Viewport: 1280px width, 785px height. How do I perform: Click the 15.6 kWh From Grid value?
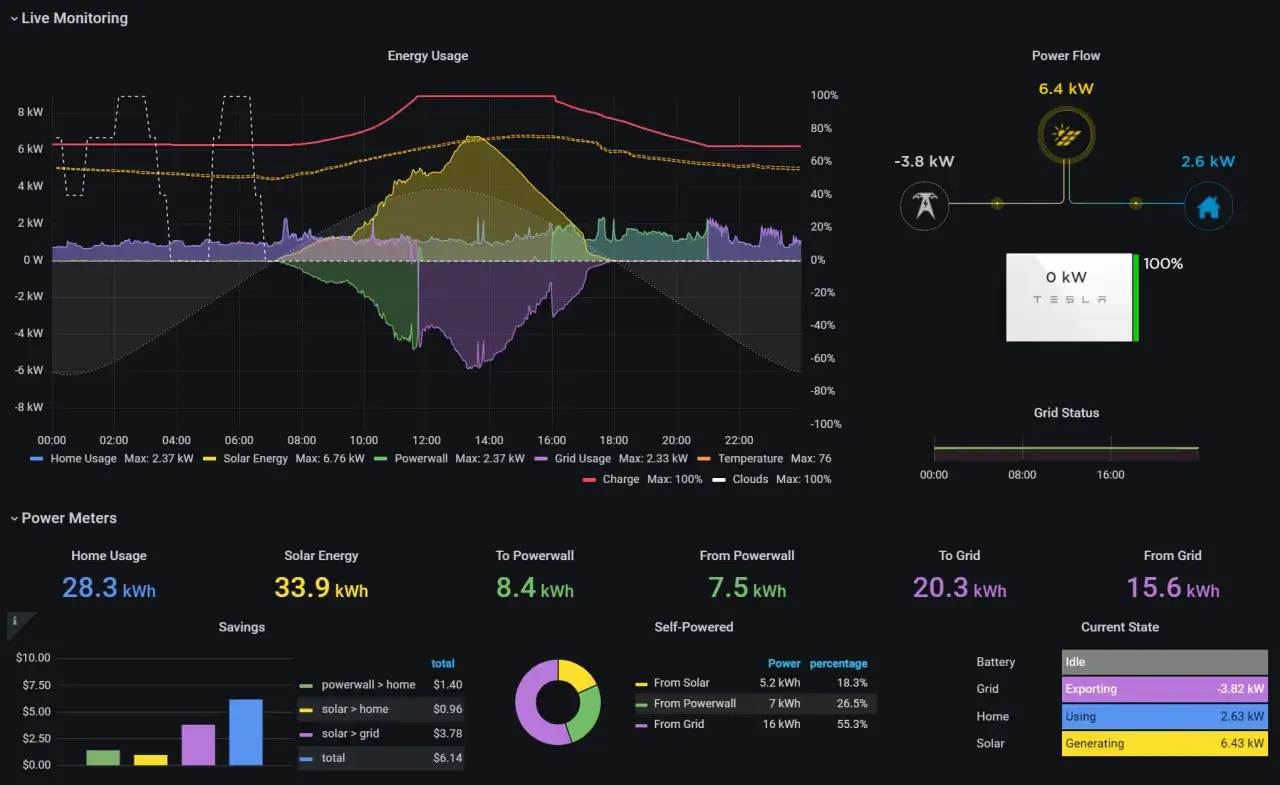pos(1173,587)
